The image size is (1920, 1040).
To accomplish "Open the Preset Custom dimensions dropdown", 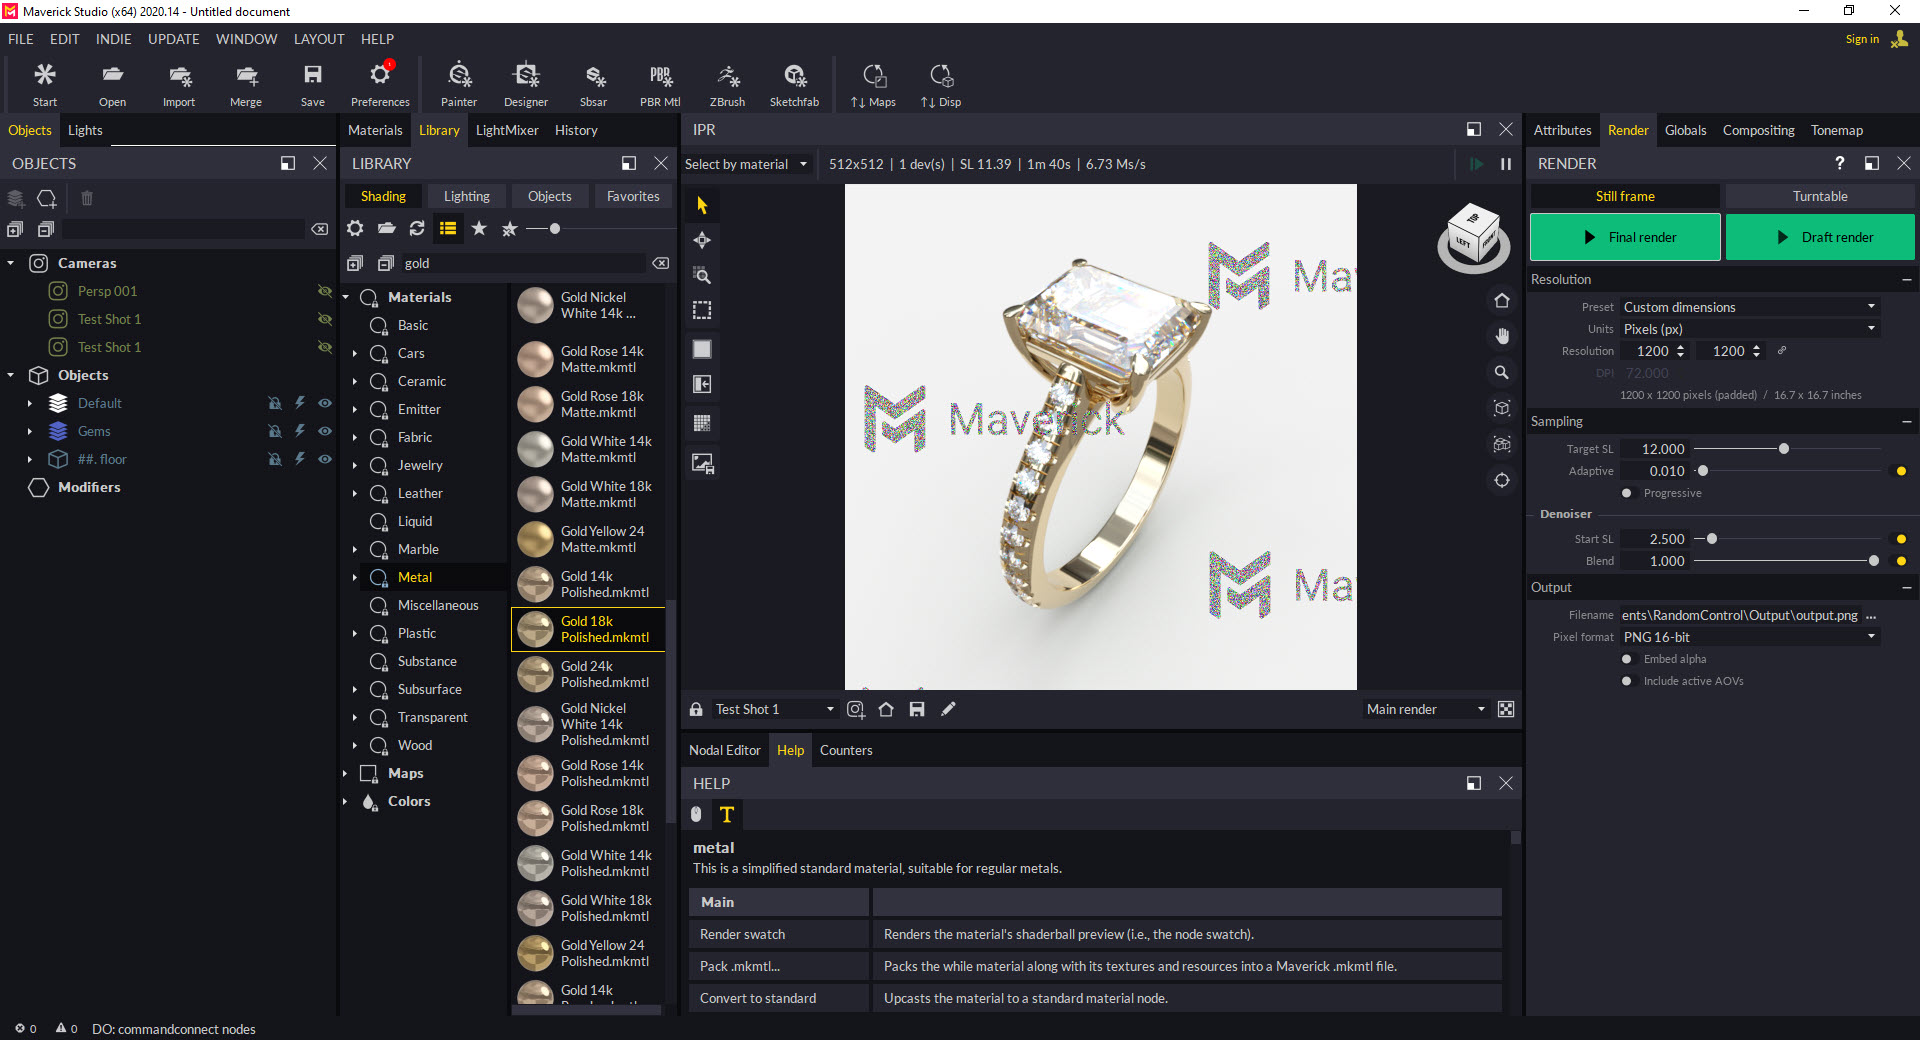I will point(1749,307).
